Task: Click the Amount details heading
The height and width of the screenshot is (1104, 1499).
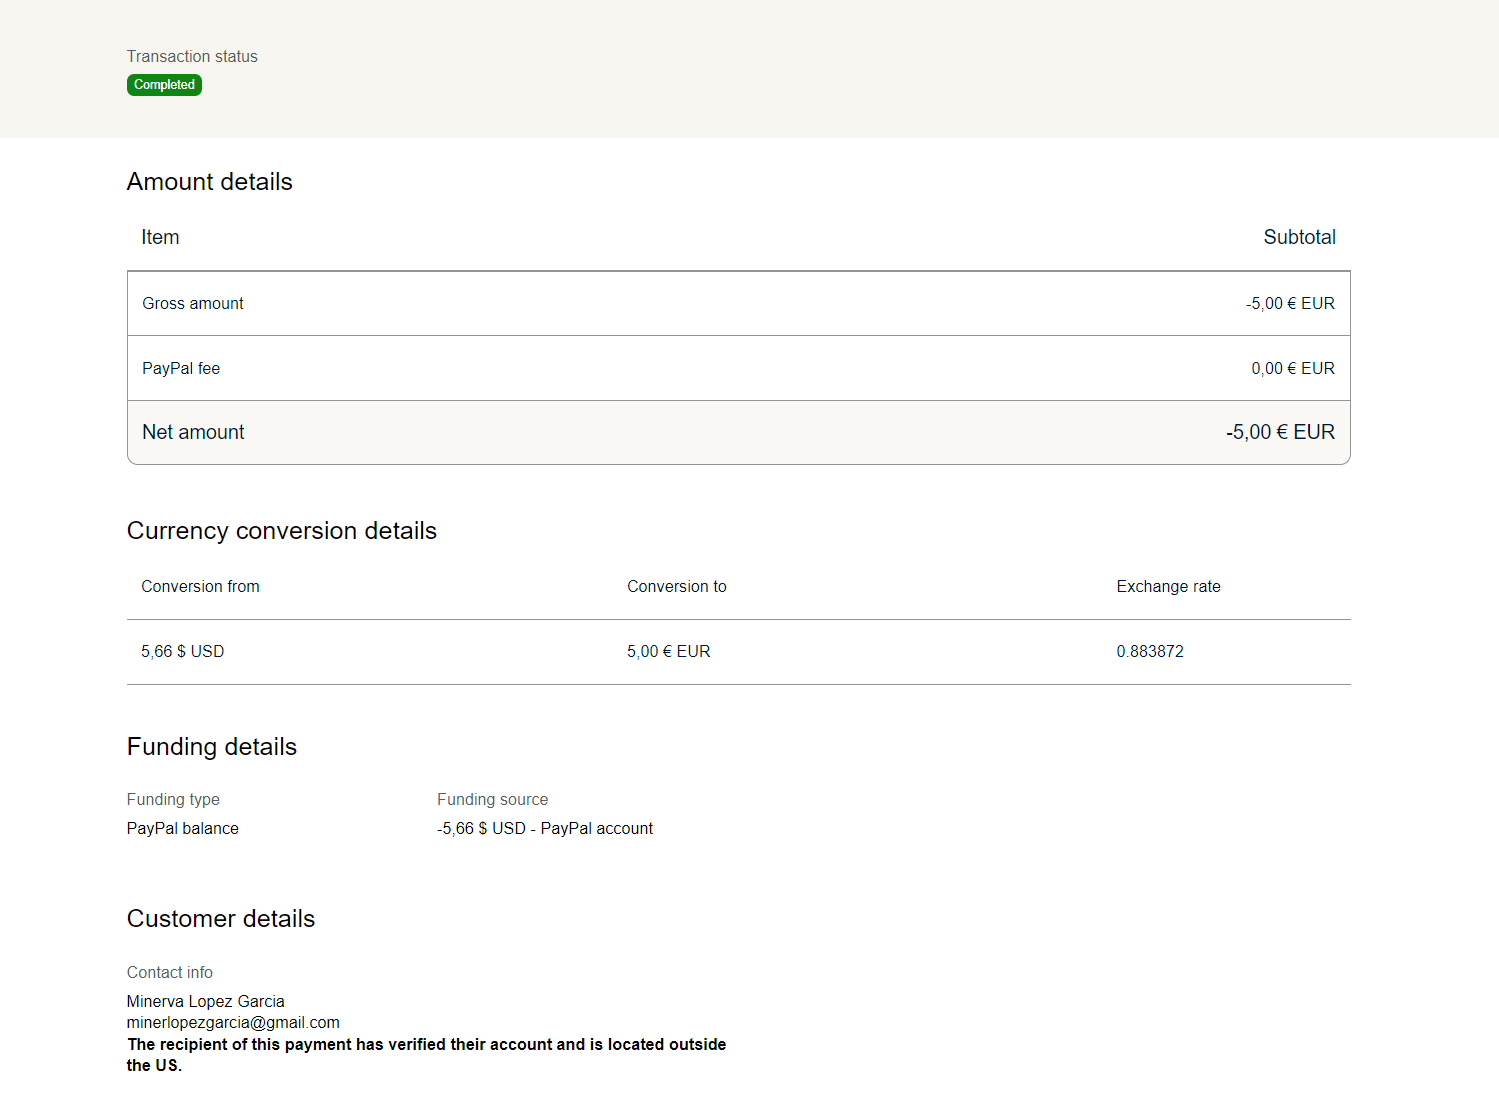Action: tap(209, 182)
